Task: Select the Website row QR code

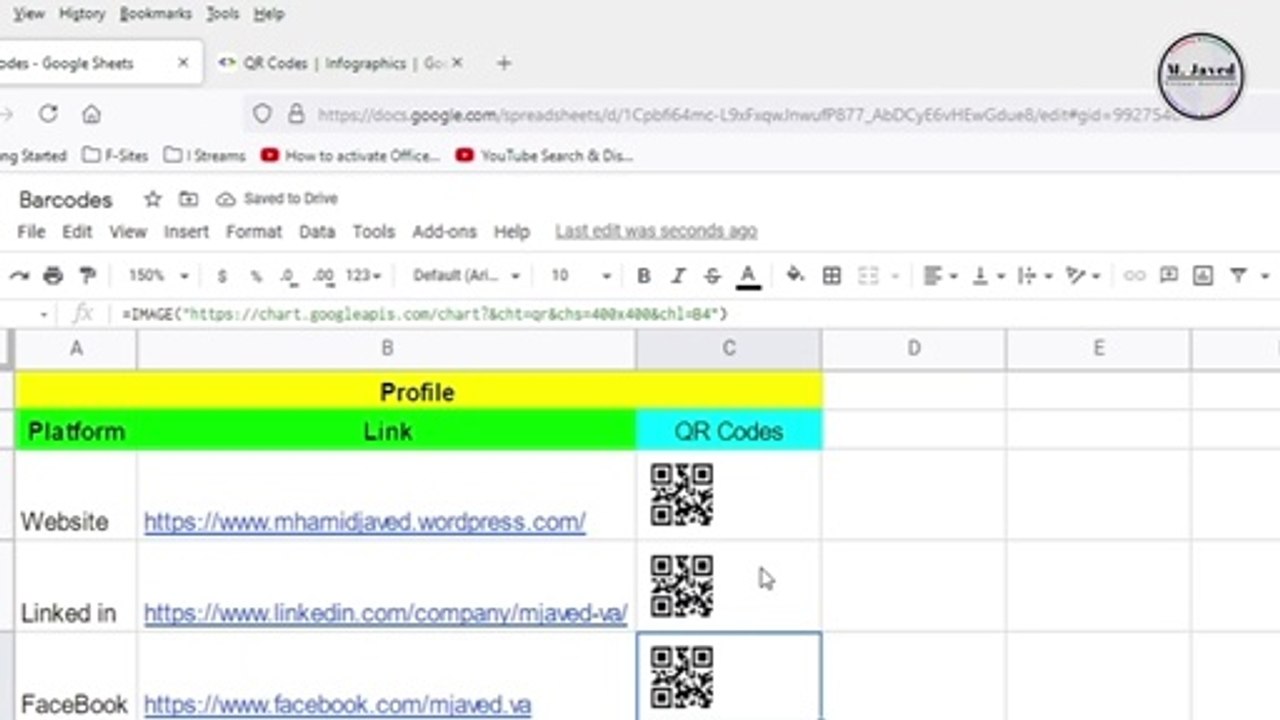Action: coord(682,495)
